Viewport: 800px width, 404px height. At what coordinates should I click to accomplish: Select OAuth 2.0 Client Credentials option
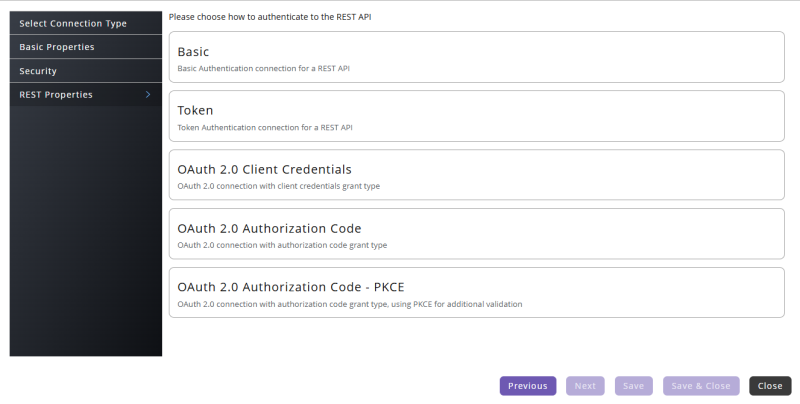click(x=477, y=175)
